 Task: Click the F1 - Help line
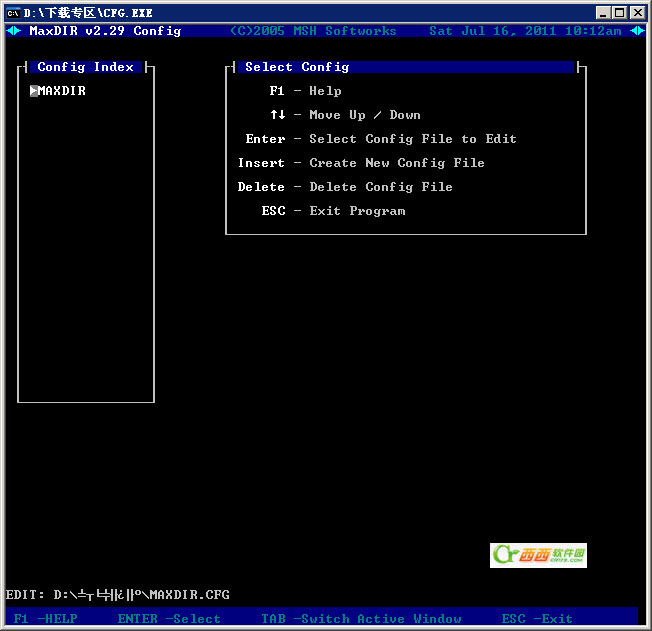coord(305,91)
